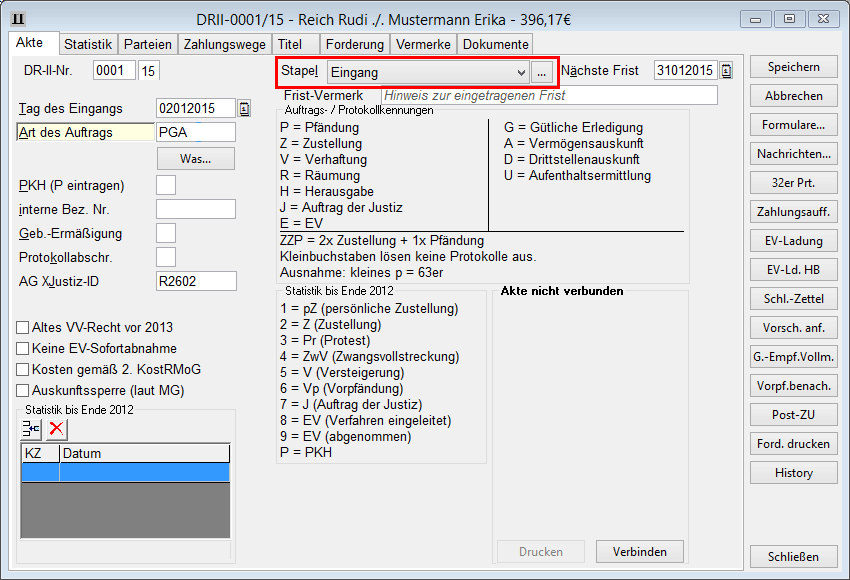This screenshot has width=850, height=580.
Task: Click the insert row icon under Statistik bis Ende 2012
Action: pos(32,428)
